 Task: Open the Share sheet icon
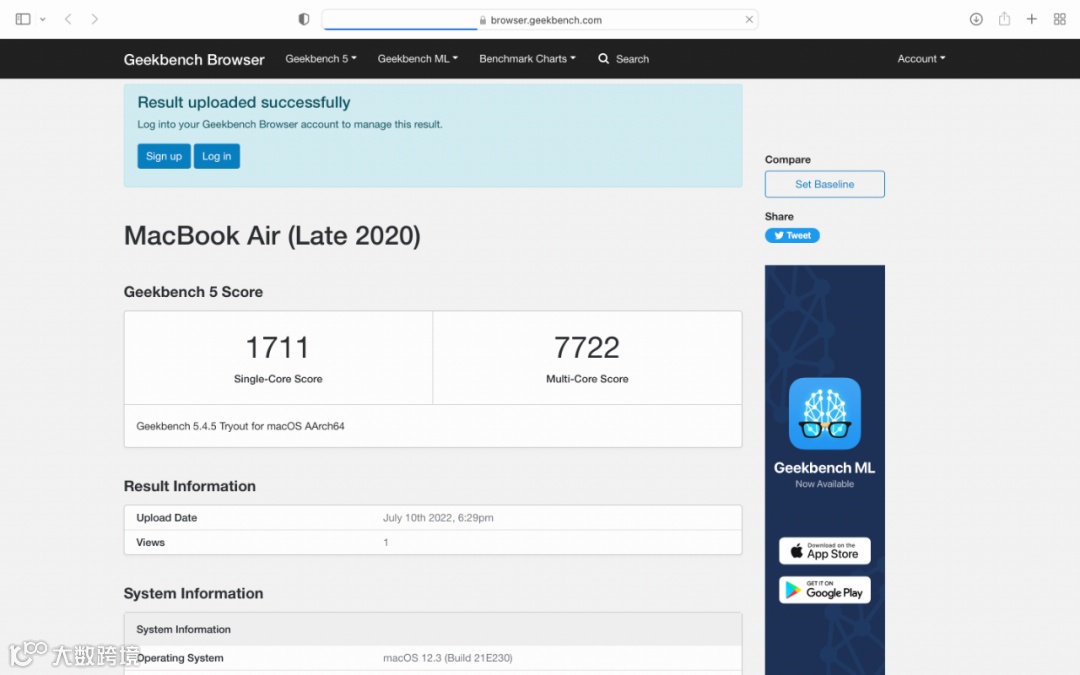click(1004, 19)
